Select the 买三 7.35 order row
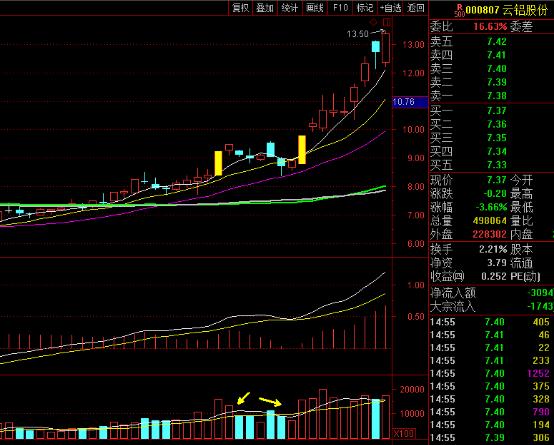The image size is (554, 445). [x=491, y=137]
